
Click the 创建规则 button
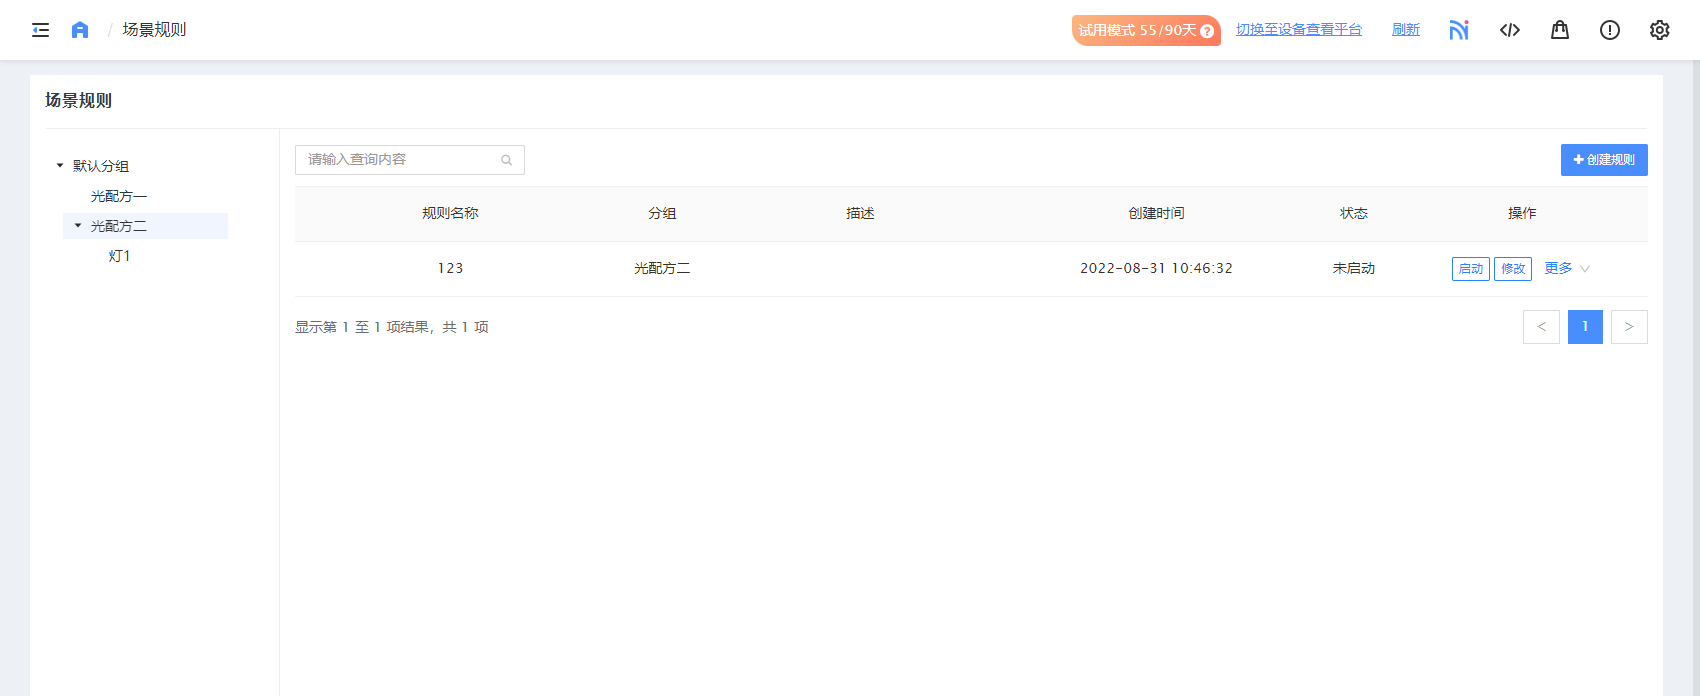[1604, 160]
